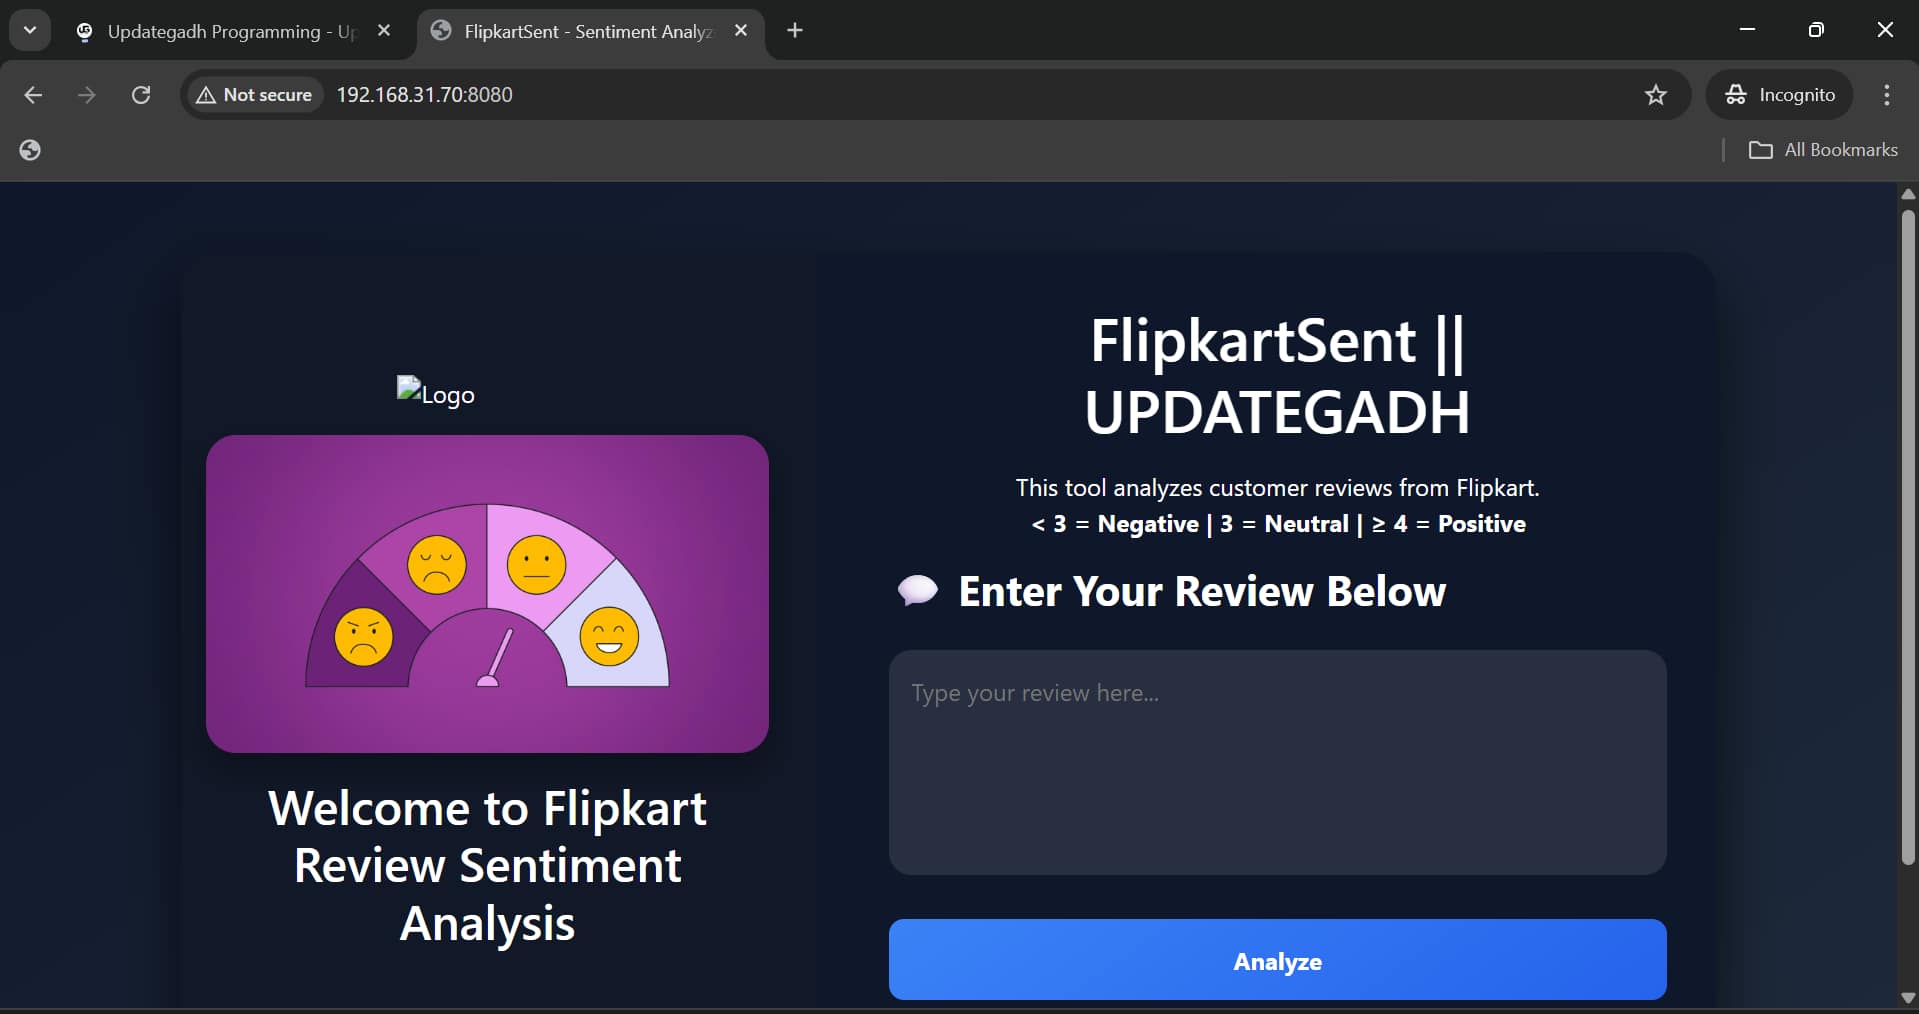Viewport: 1919px width, 1014px height.
Task: Focus the review text area
Action: pos(1277,762)
